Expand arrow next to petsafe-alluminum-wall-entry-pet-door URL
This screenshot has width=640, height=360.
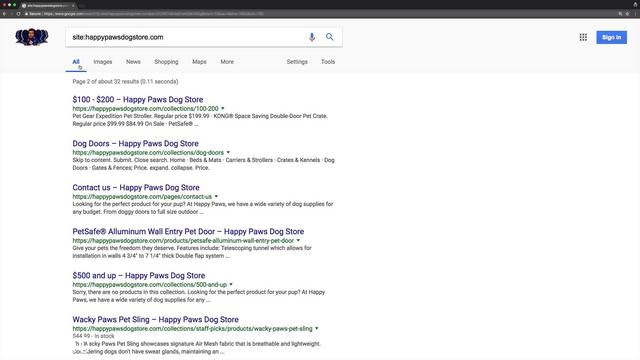click(x=298, y=241)
